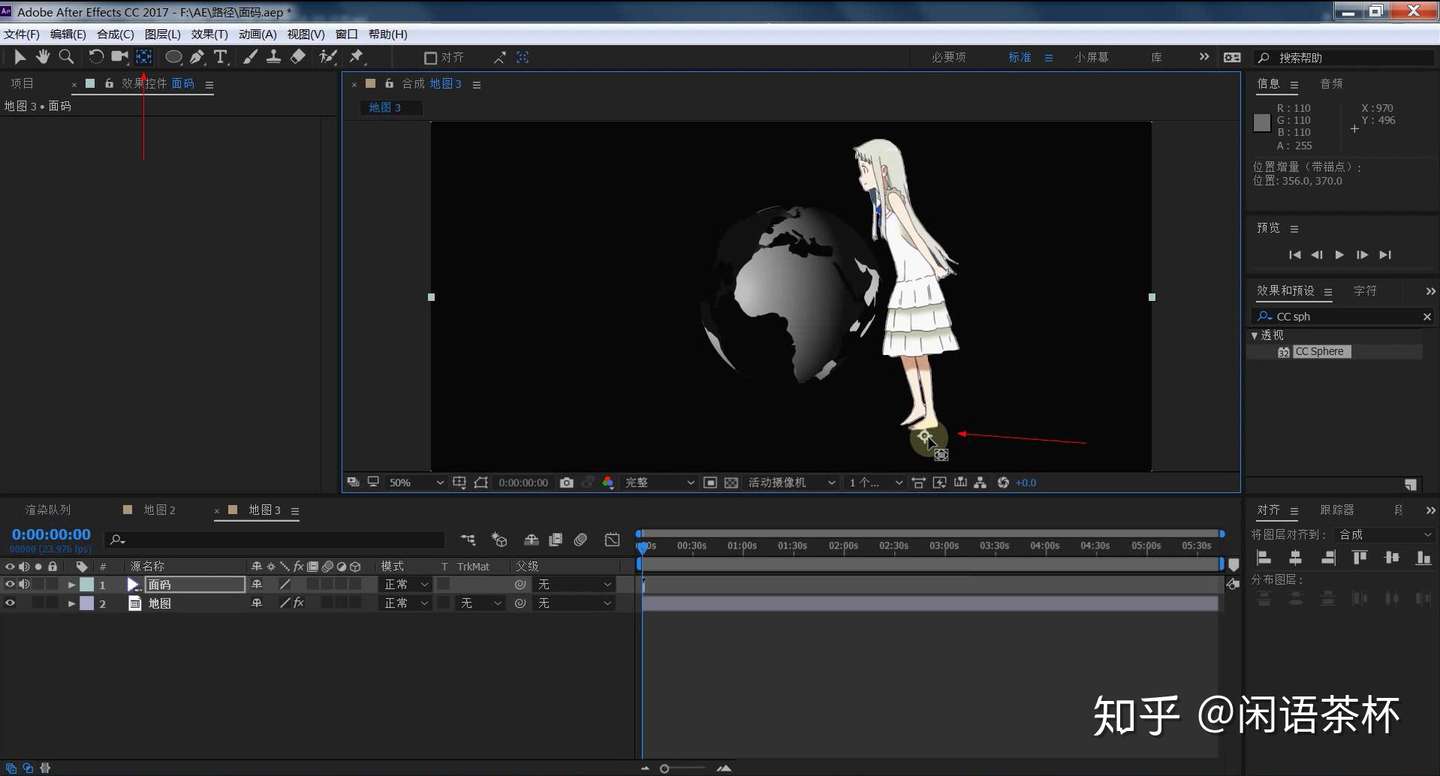Select the Zoom magnifier tool
This screenshot has height=776, width=1440.
[66, 57]
